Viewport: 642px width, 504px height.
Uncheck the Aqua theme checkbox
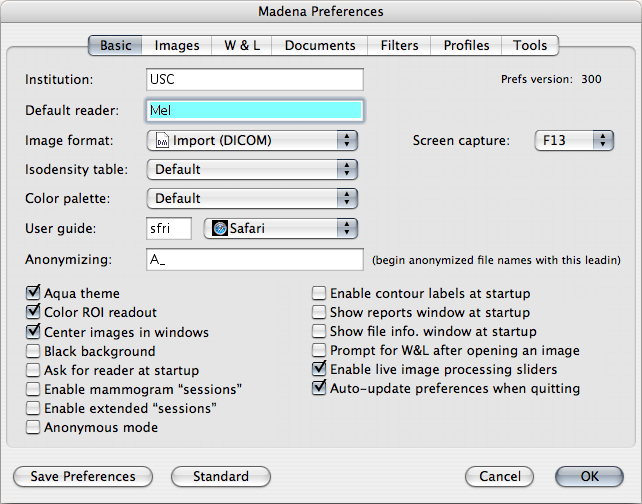tap(33, 294)
